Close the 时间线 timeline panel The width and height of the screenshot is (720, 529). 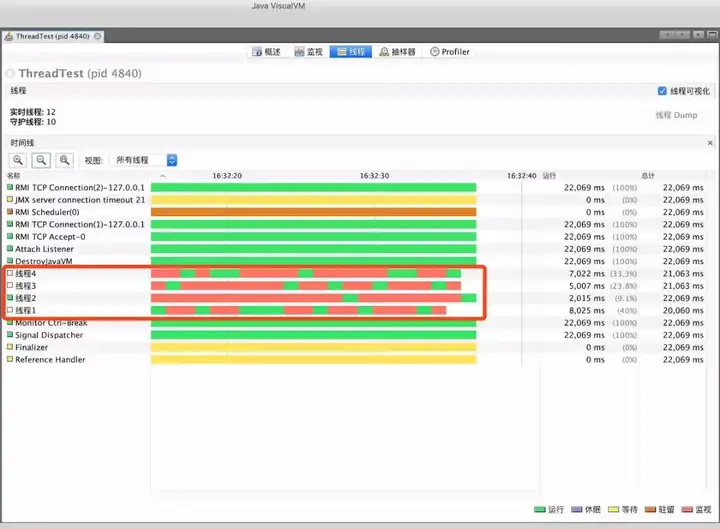tap(710, 143)
